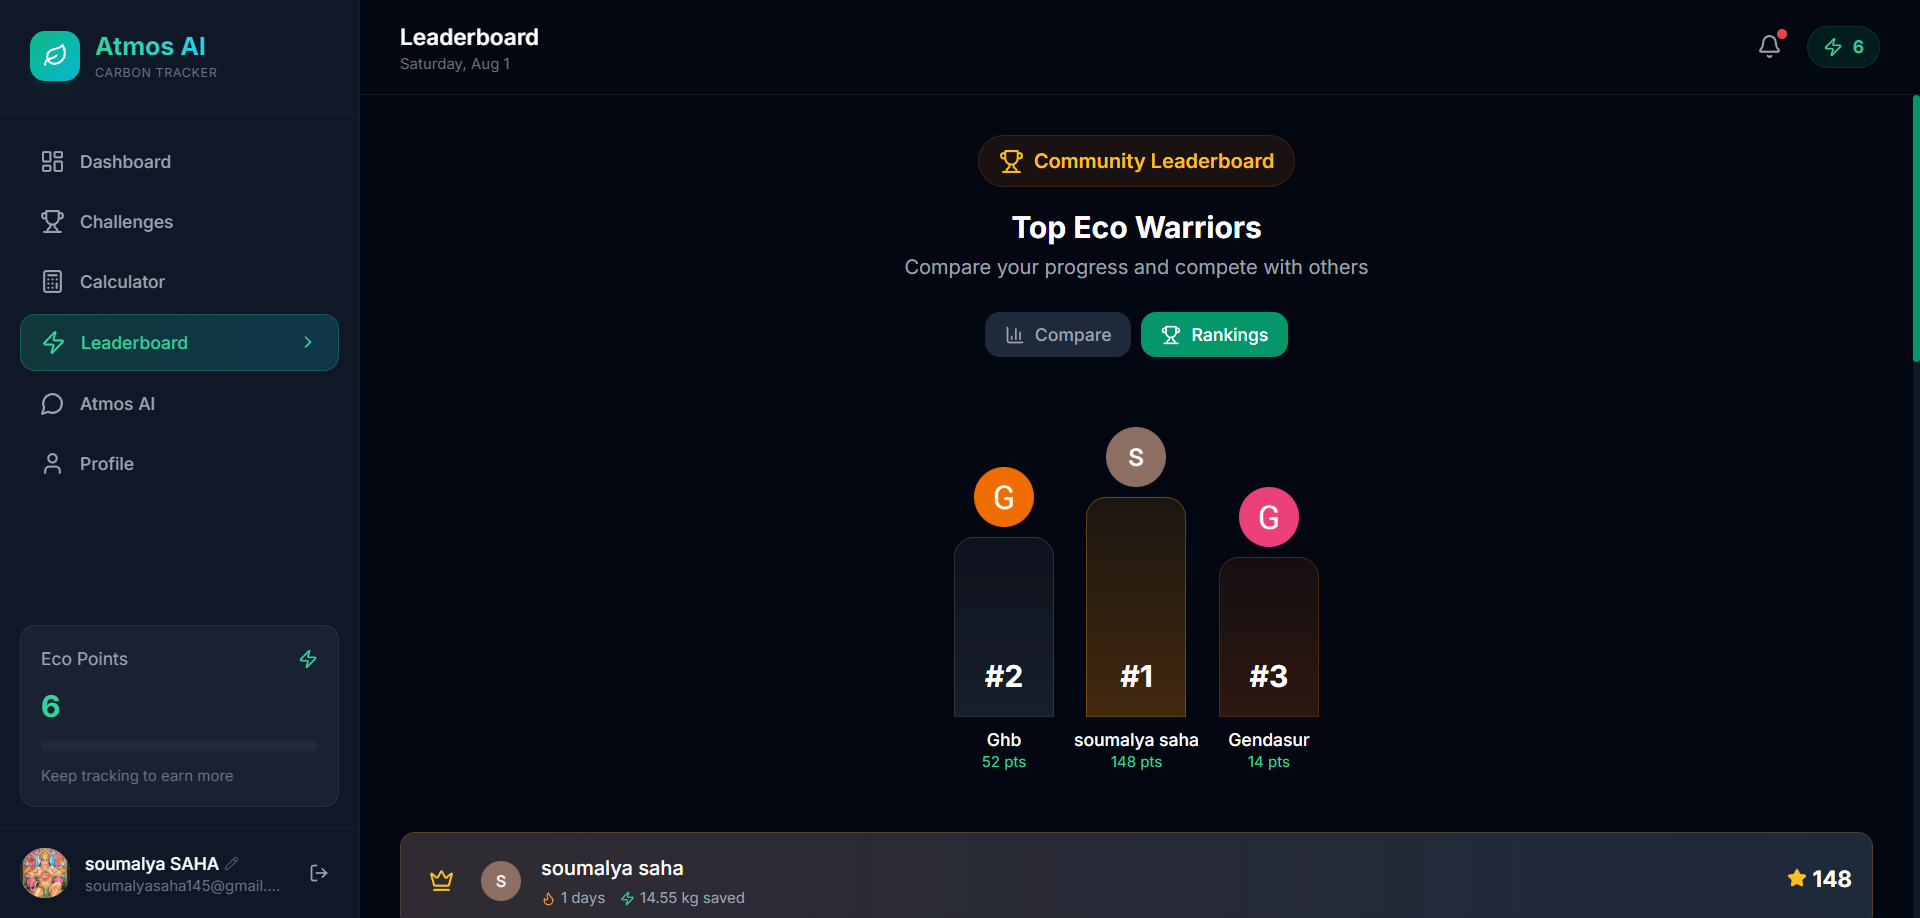Select the Rankings tab
The height and width of the screenshot is (918, 1920).
pyautogui.click(x=1214, y=335)
